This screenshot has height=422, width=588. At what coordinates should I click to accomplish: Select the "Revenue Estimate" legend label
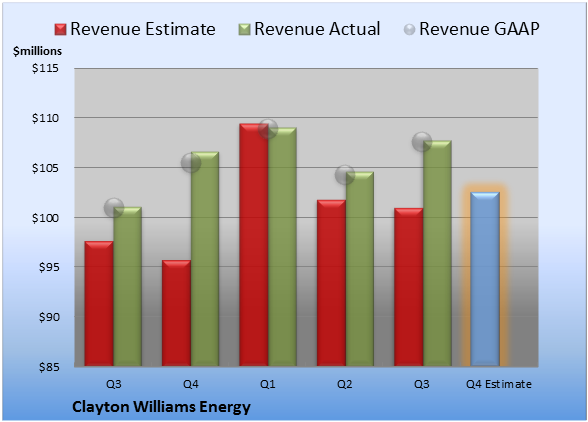tap(143, 29)
